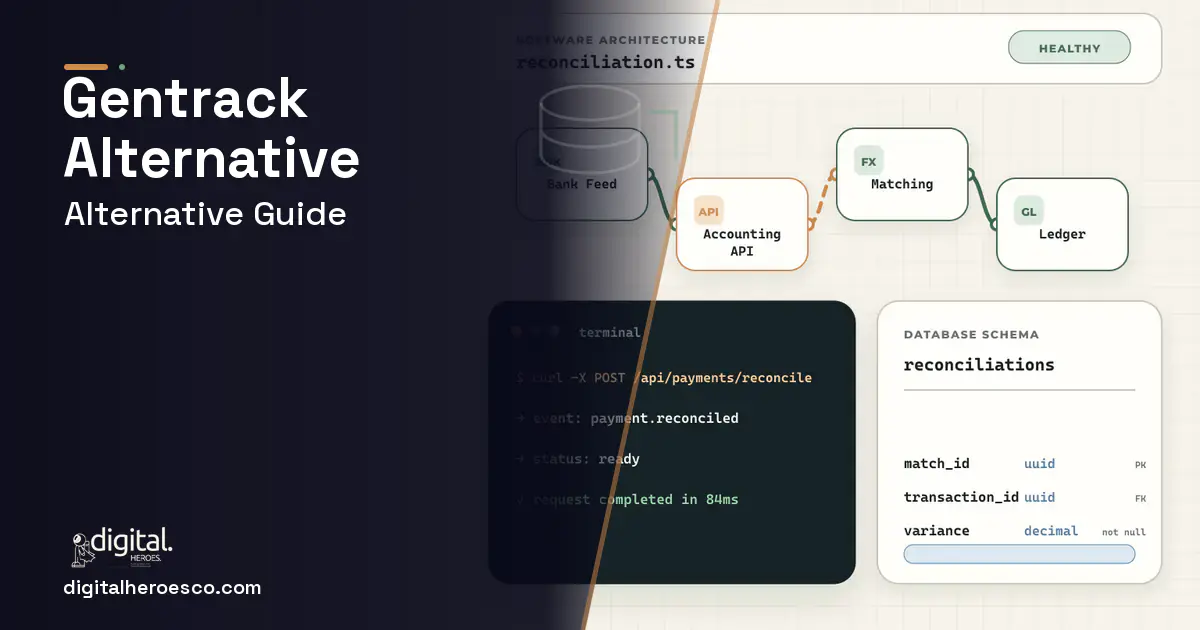Screen dimensions: 1200x630
Task: Click the HEALTHY status badge
Action: [x=1069, y=48]
